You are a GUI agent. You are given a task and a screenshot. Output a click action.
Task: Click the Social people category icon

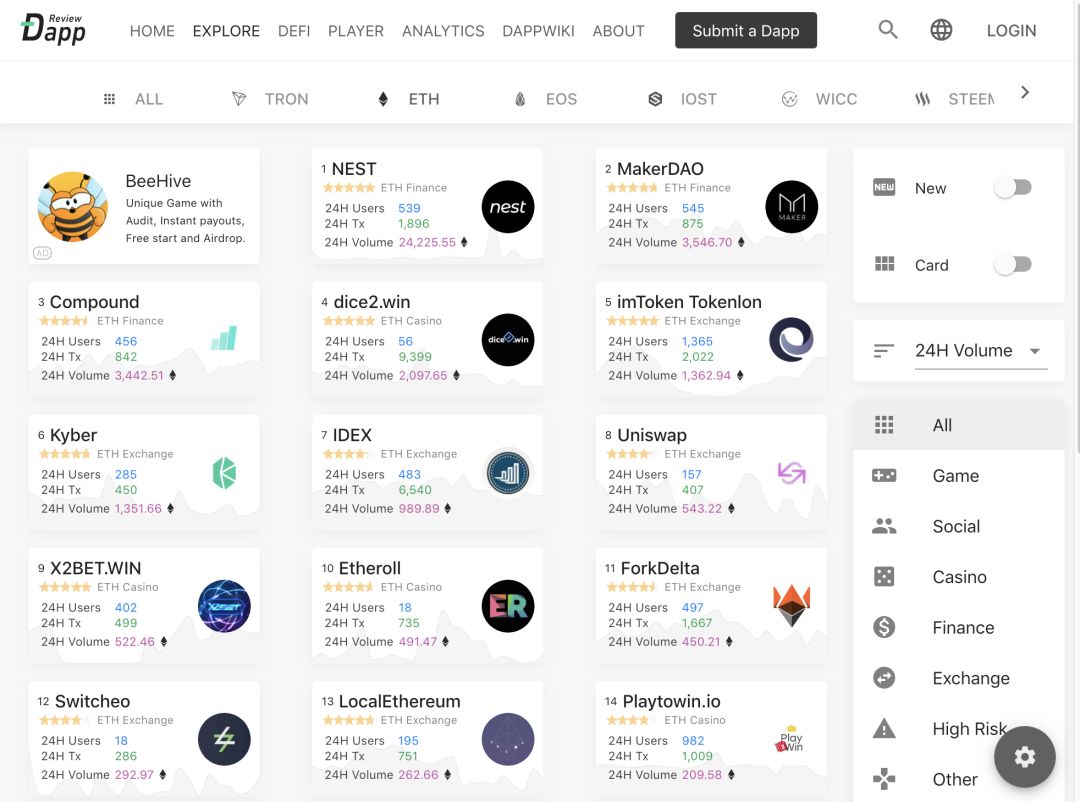click(884, 526)
